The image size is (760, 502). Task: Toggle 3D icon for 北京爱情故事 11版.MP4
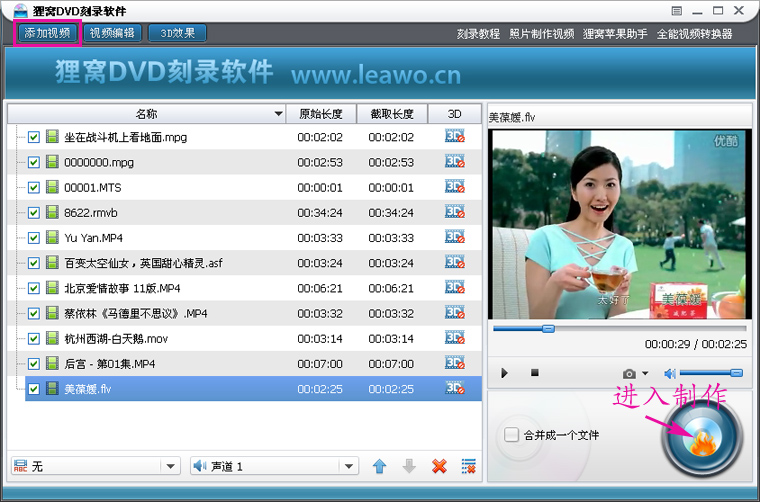[455, 287]
